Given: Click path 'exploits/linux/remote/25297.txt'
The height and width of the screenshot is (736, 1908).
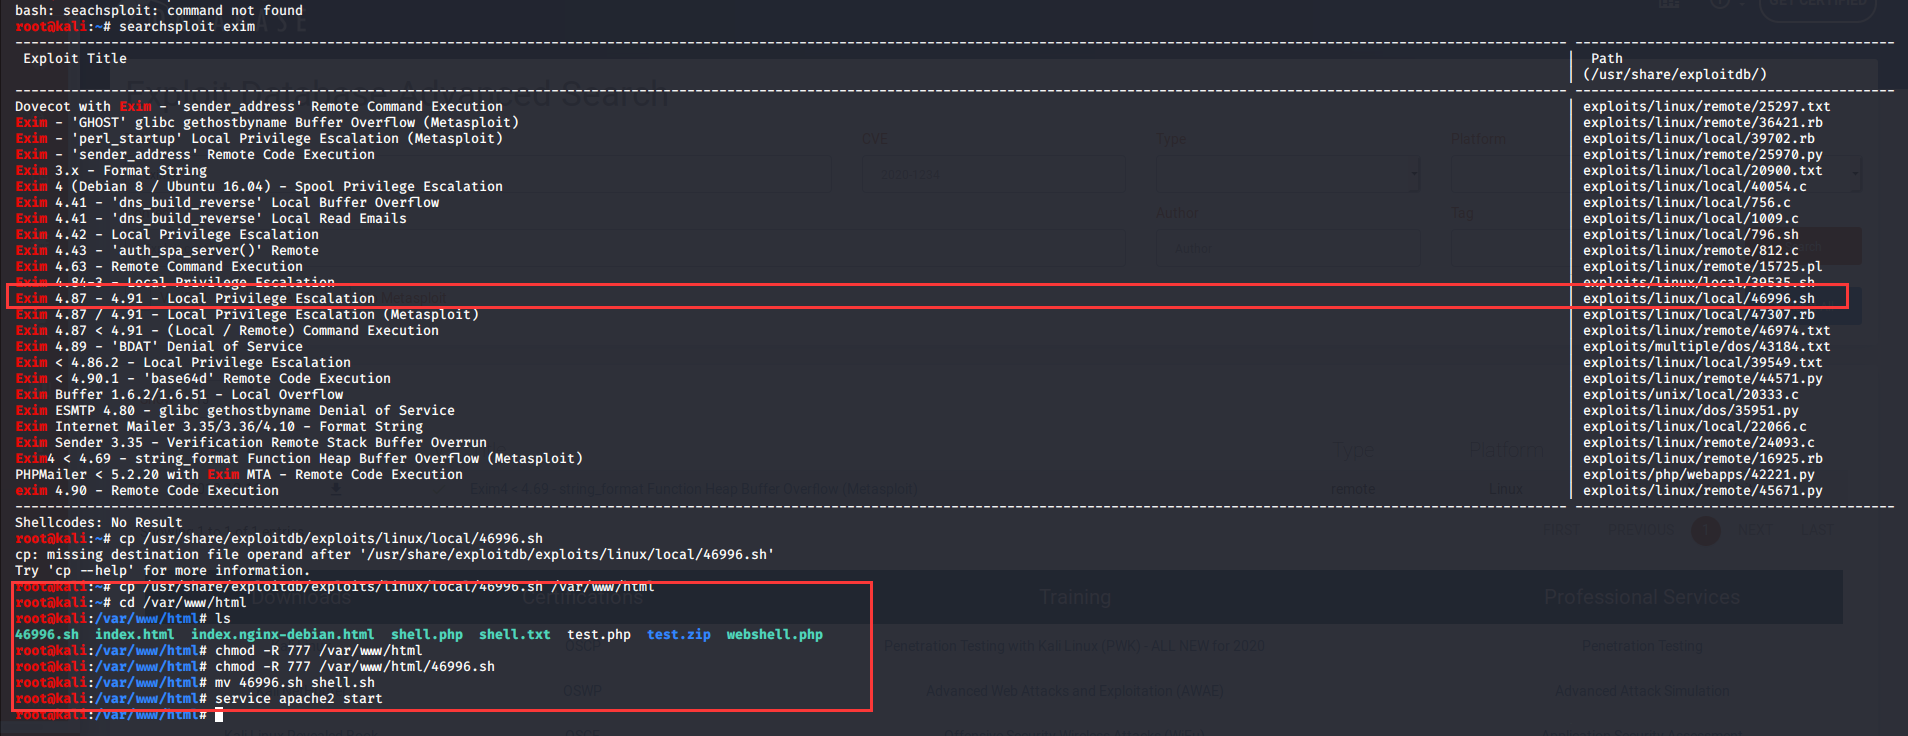Looking at the screenshot, I should (1706, 107).
